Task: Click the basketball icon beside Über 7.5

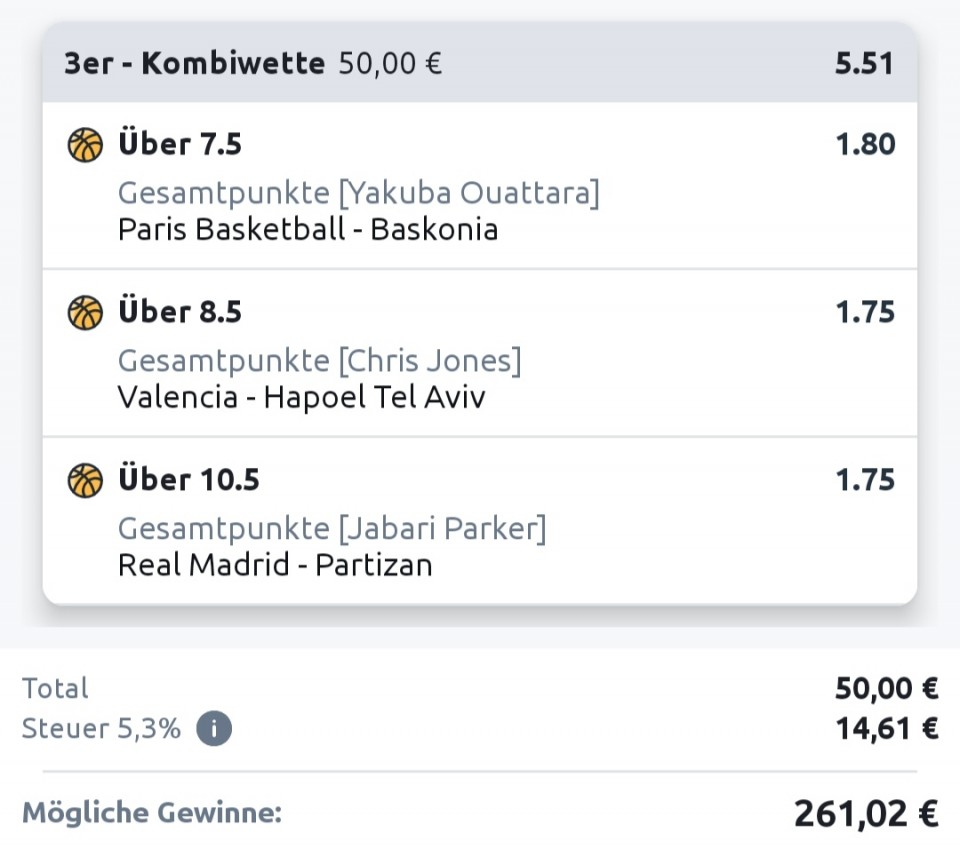Action: click(86, 145)
